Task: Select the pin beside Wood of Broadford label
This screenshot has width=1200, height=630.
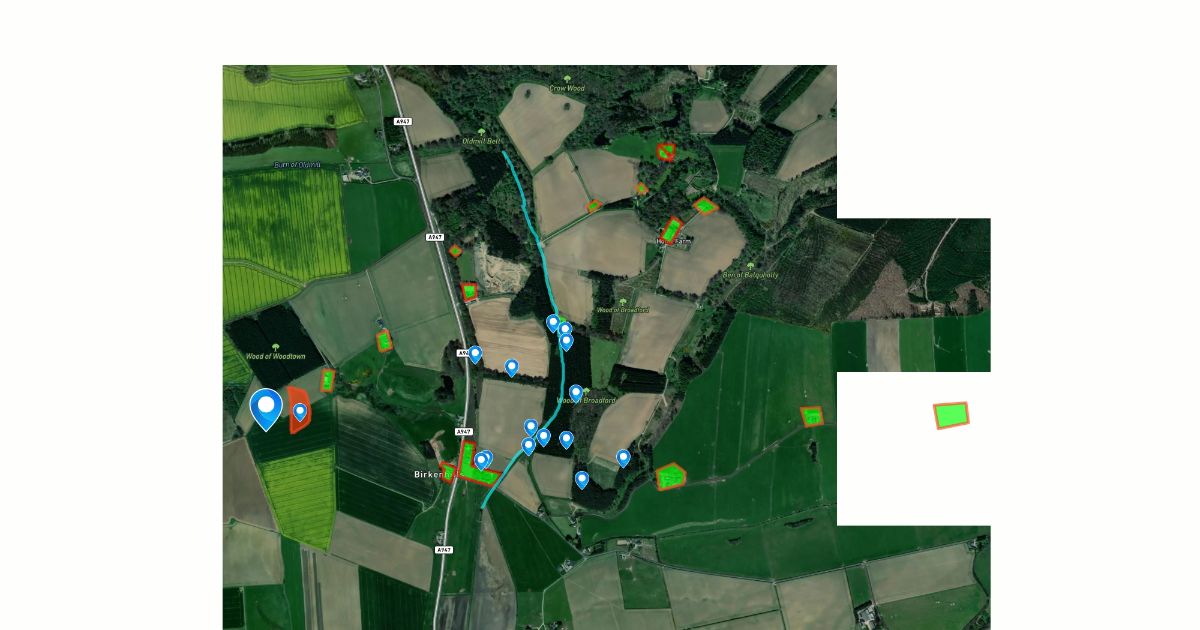Action: click(576, 393)
